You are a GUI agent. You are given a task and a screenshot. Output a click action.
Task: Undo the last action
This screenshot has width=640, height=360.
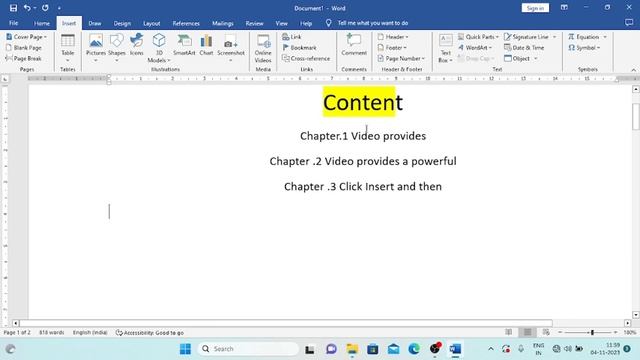(x=27, y=8)
